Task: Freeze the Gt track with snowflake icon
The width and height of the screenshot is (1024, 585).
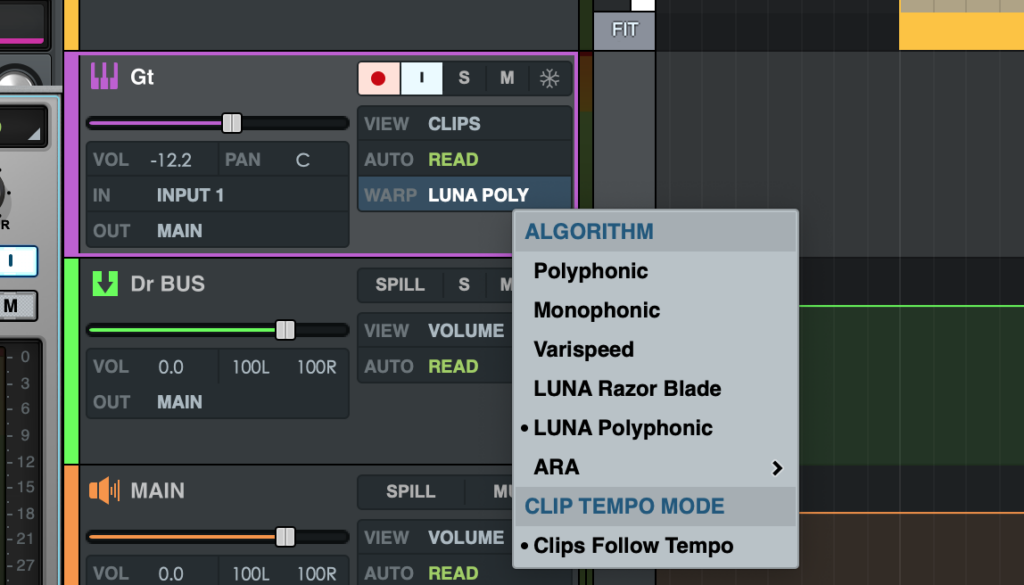Action: tap(549, 78)
